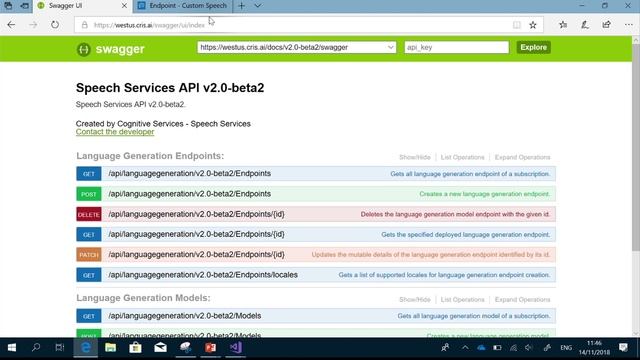This screenshot has width=640, height=360.
Task: Click the browser forward arrow
Action: 33,25
